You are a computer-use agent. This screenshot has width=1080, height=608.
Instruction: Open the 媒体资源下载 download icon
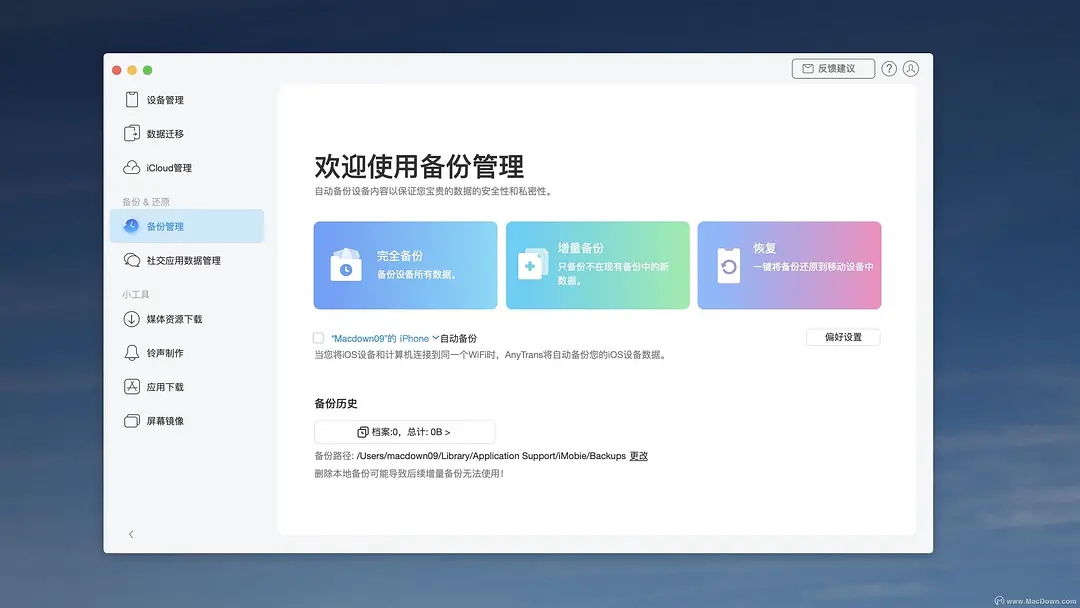[132, 319]
